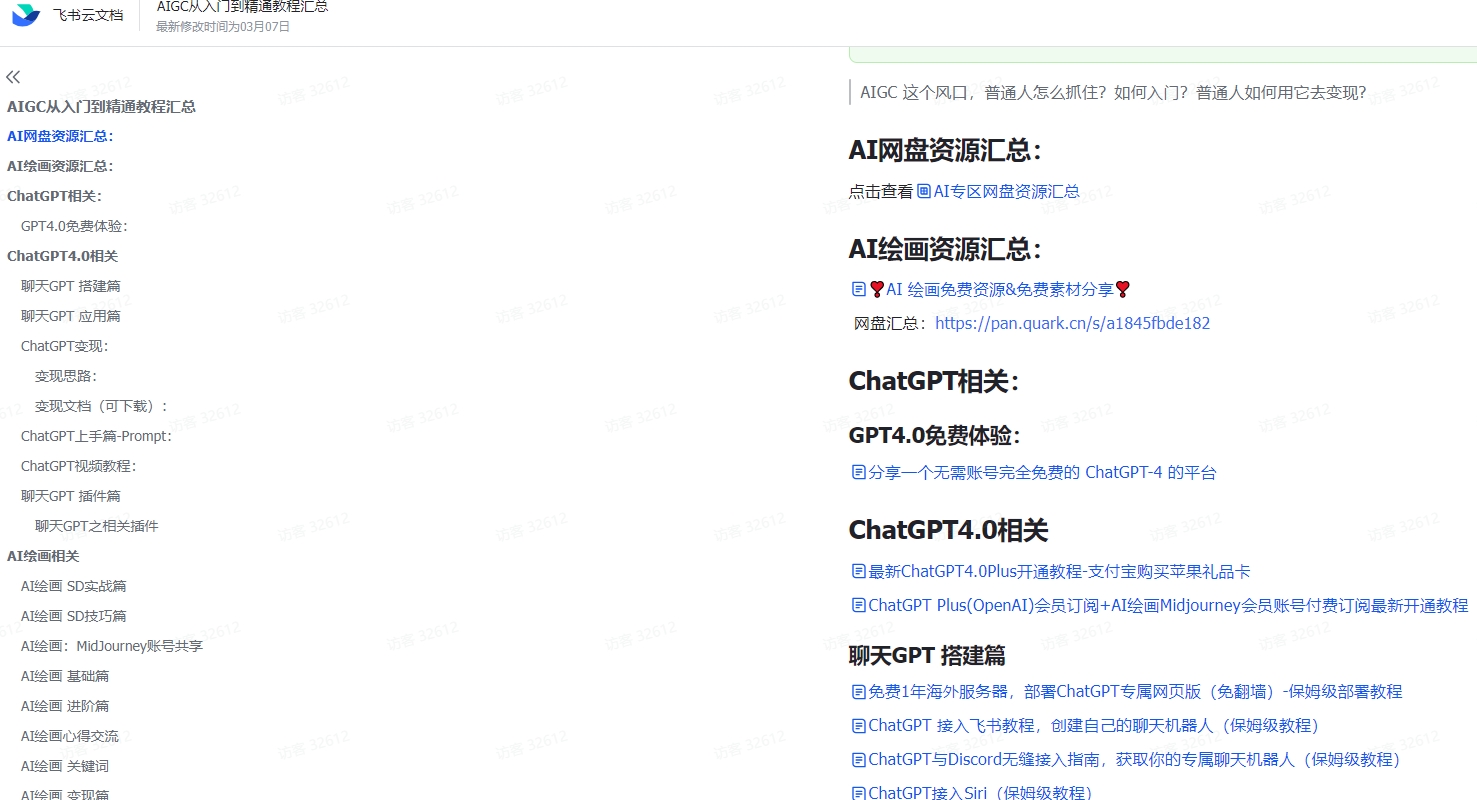Jump to AI网盘资源汇总 in outline
Screen dimensions: 1477x800
pos(60,136)
